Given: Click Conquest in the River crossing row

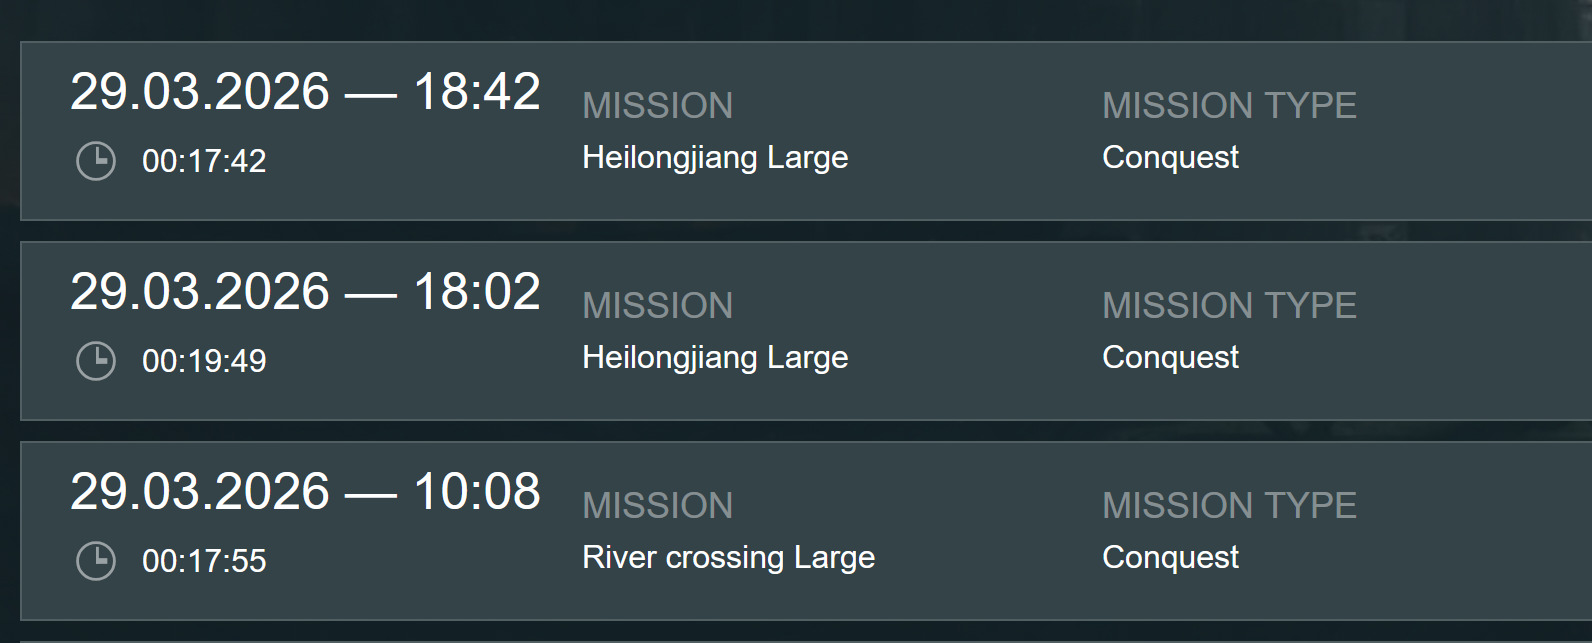Looking at the screenshot, I should point(1170,557).
